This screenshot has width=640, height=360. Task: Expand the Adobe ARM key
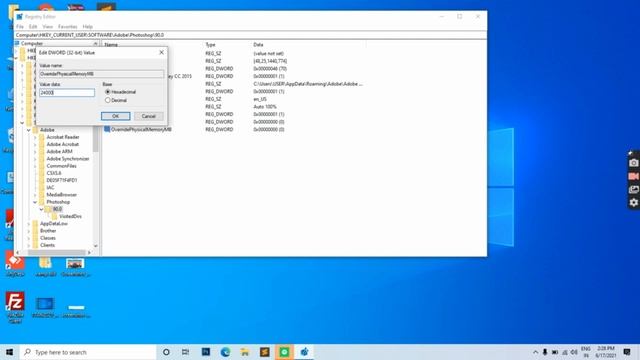(35, 151)
